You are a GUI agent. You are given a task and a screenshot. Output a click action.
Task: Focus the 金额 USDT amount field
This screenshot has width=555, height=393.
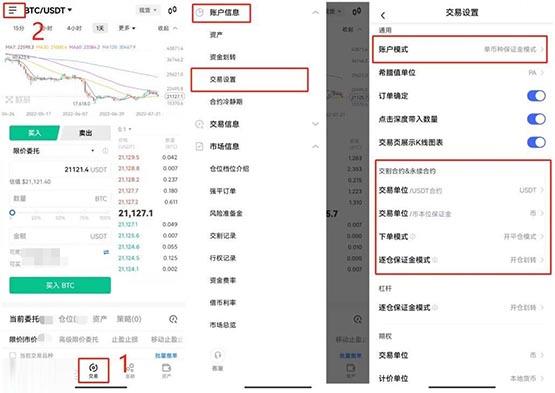point(59,236)
